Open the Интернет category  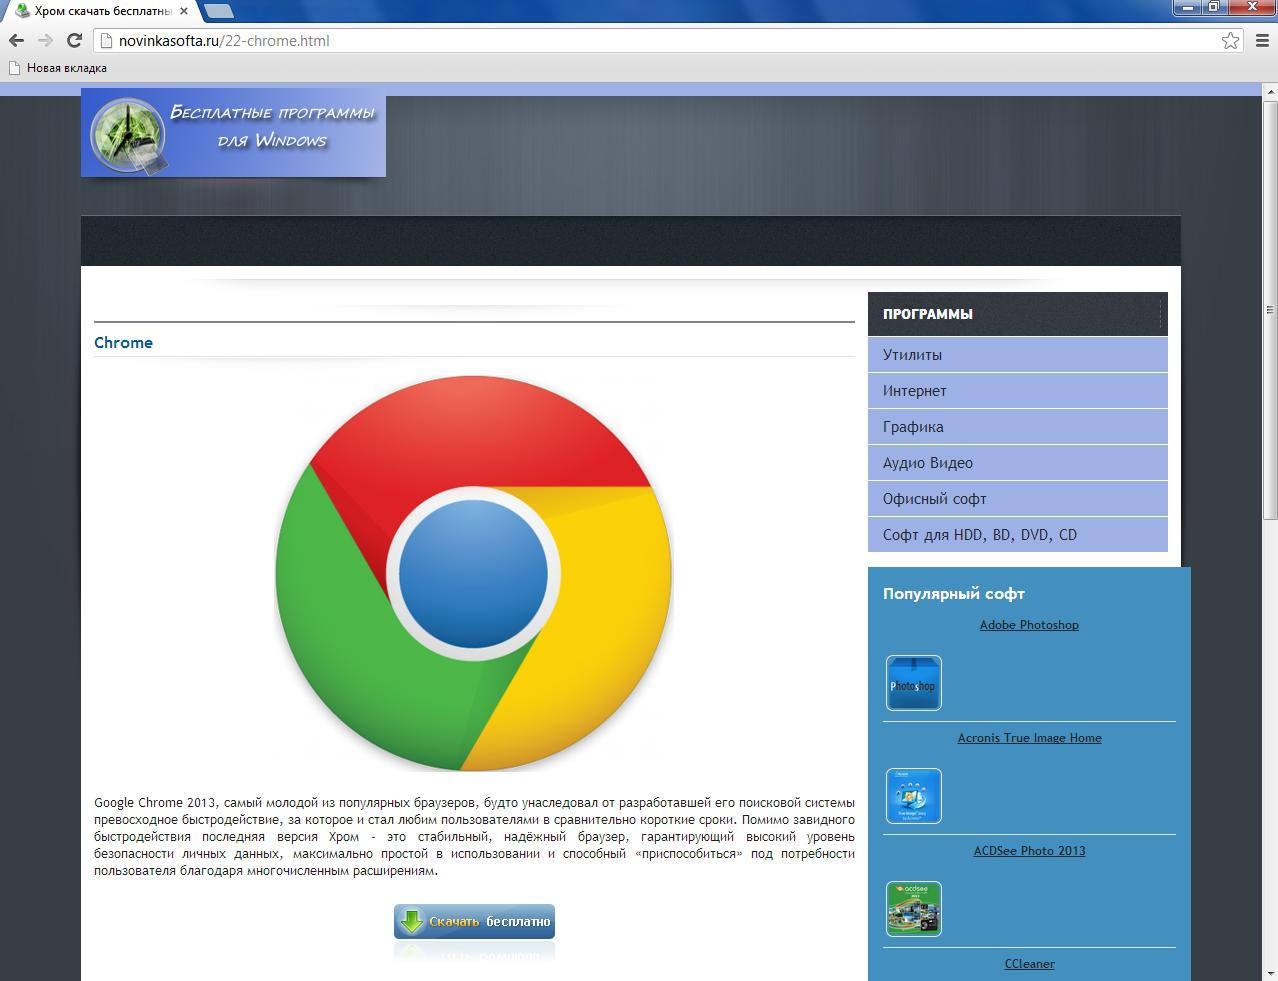coord(1017,391)
